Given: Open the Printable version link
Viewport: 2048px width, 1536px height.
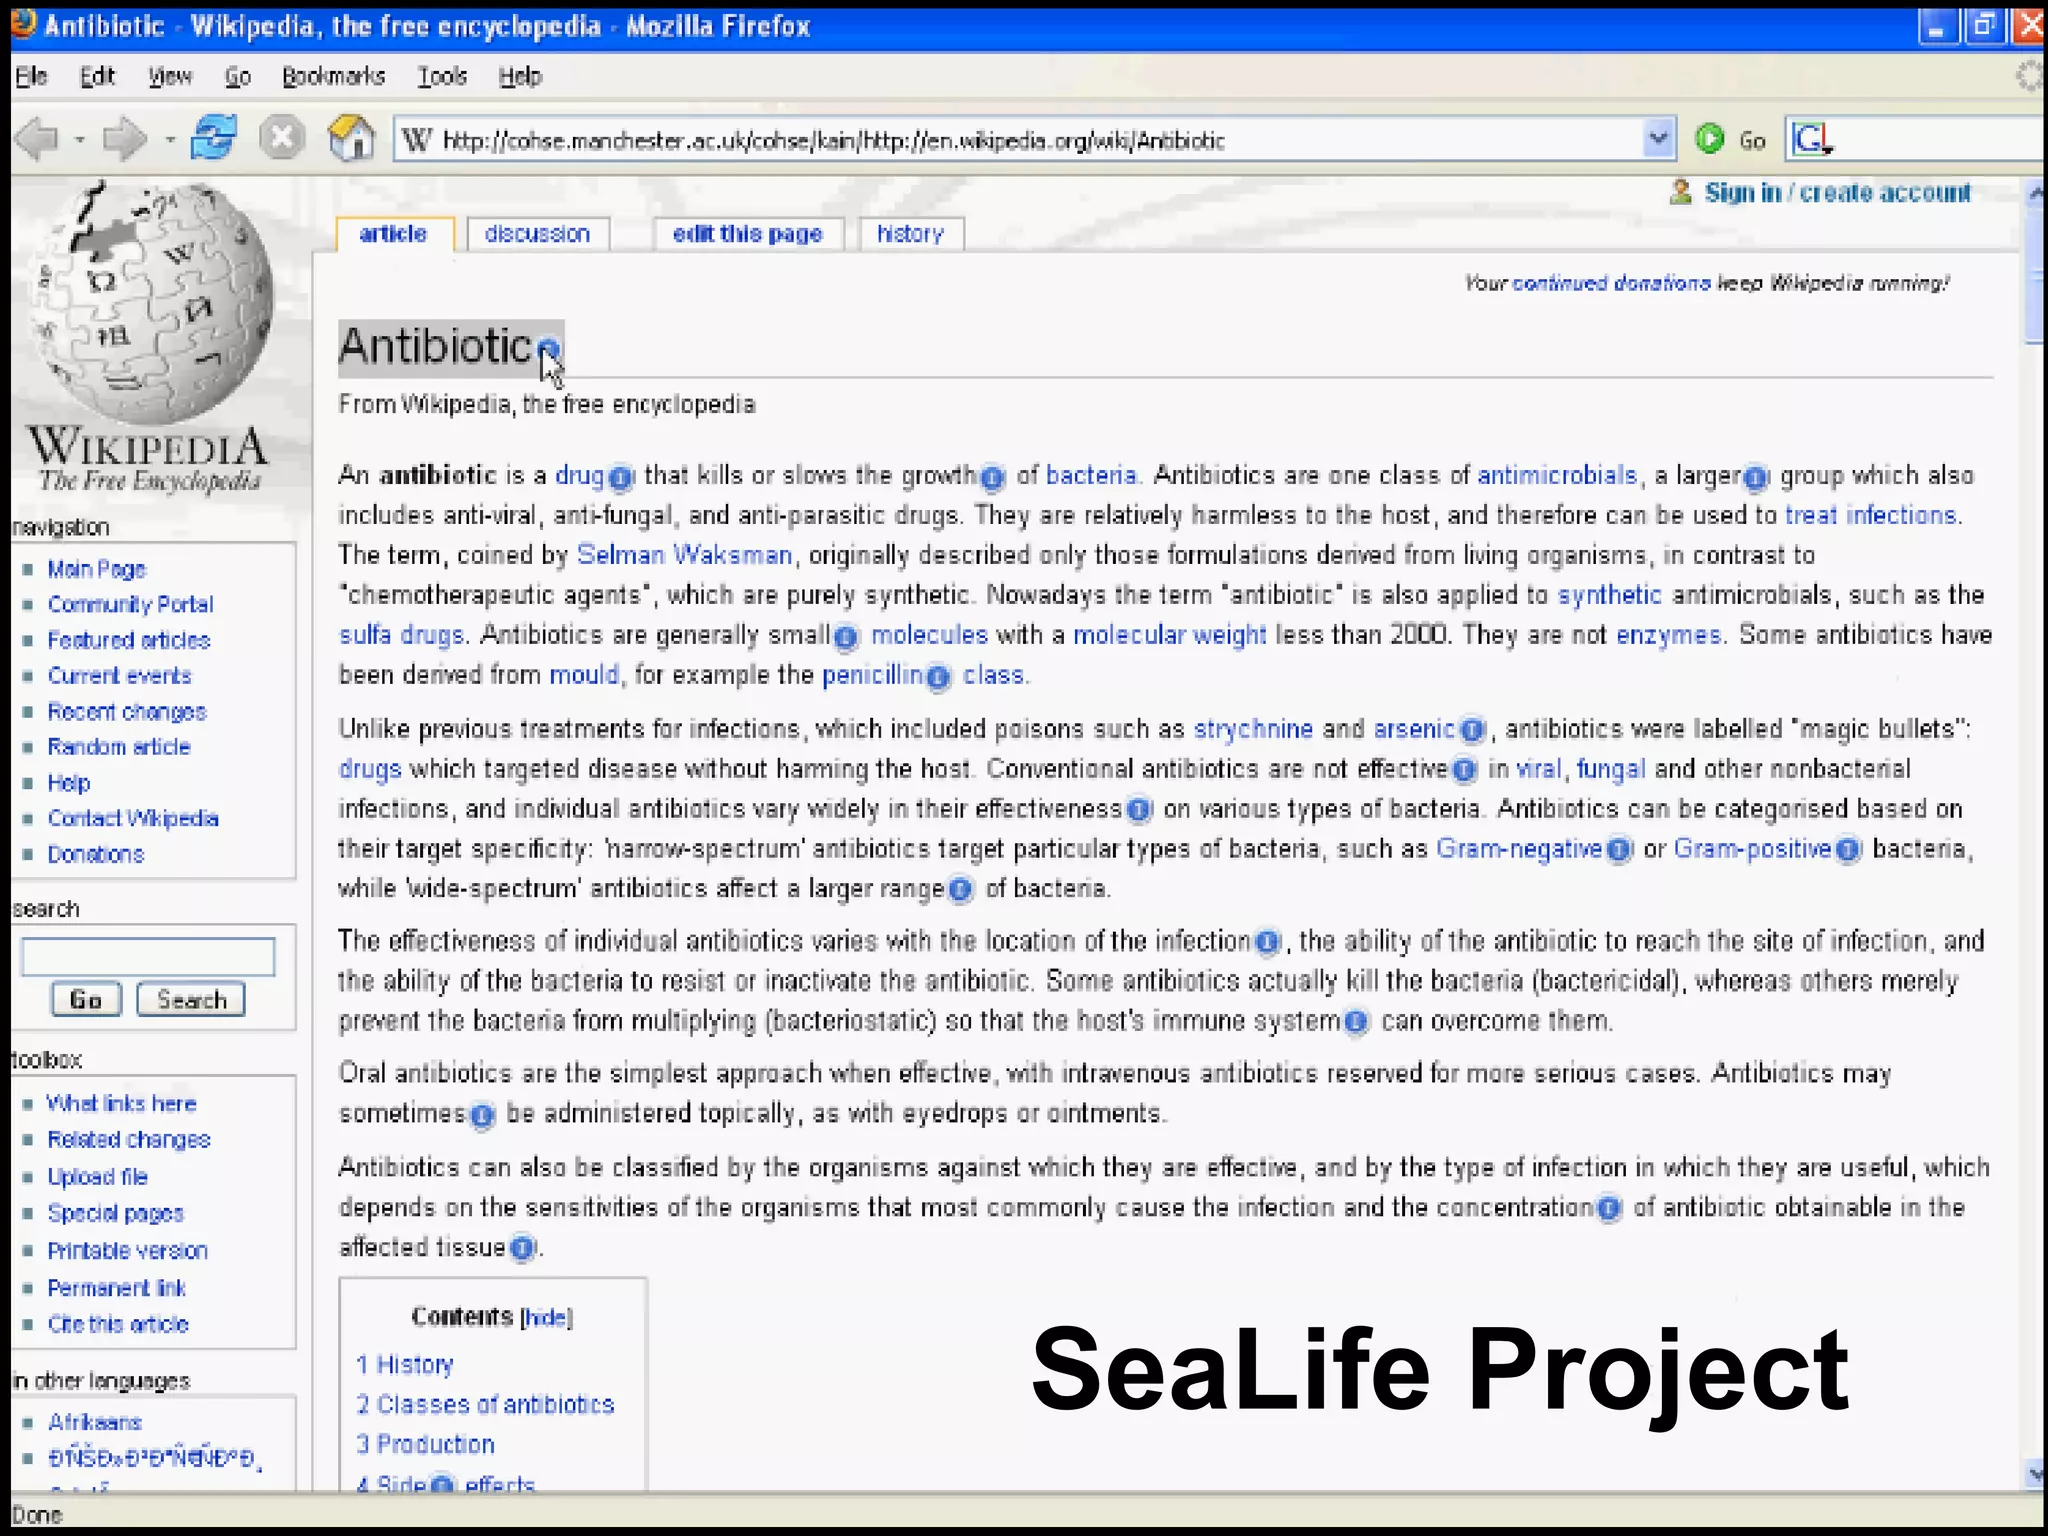Looking at the screenshot, I should [127, 1251].
